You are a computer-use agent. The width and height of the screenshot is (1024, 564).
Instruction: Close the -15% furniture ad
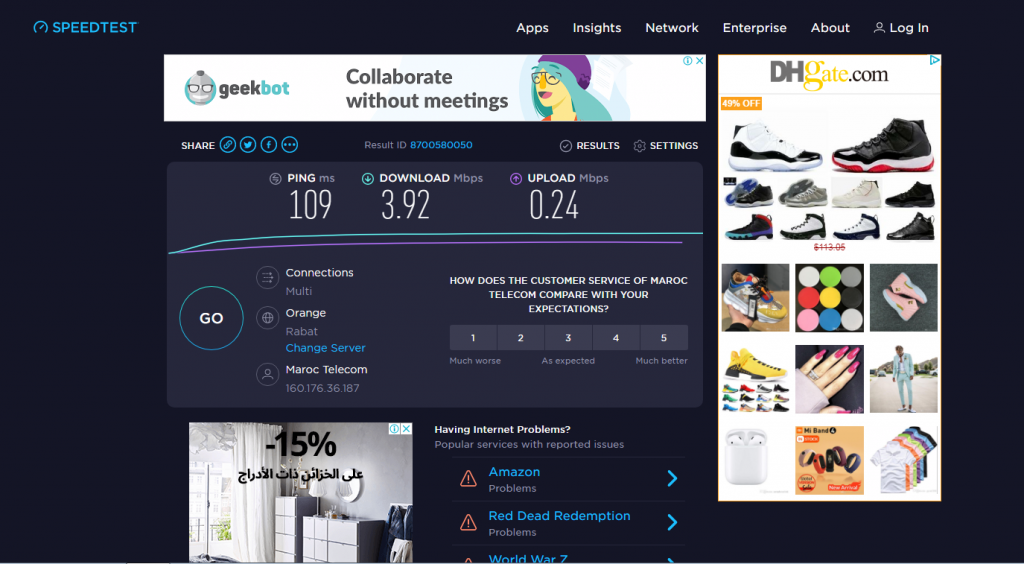click(x=406, y=429)
